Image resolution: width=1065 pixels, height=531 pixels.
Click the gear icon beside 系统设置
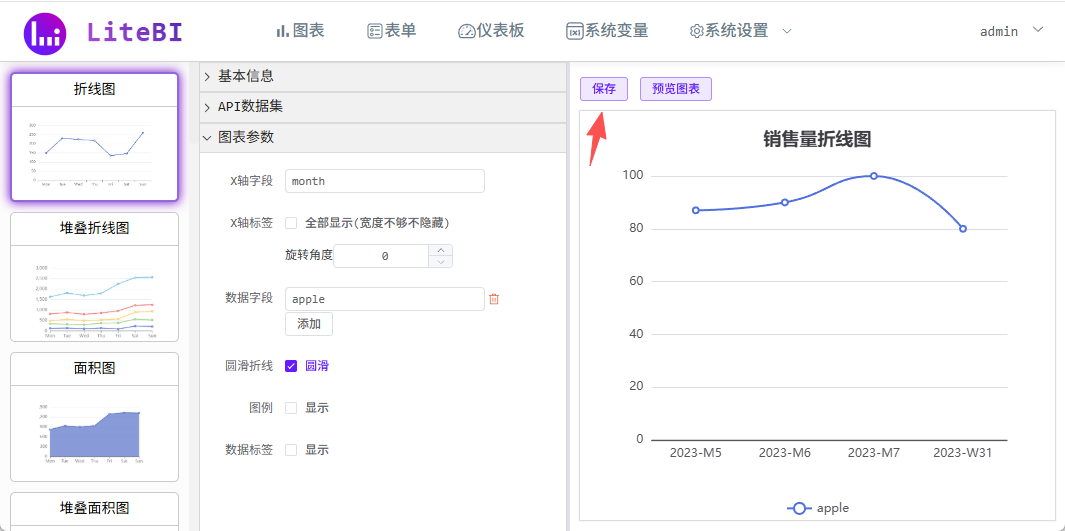click(x=696, y=31)
